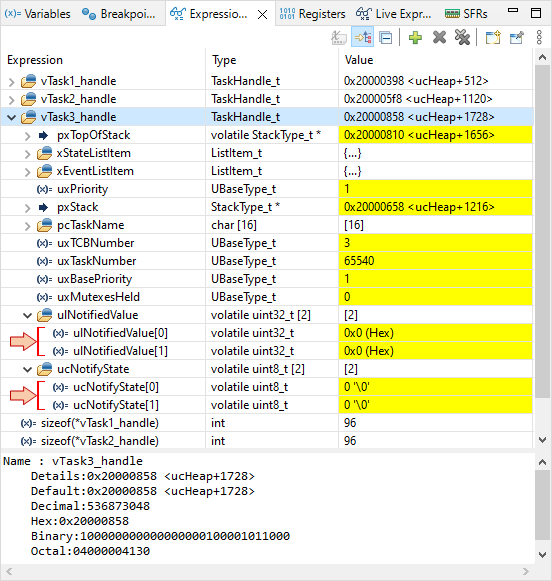Open the View Menu three-dots icon
Viewport: 552px width, 581px height.
[539, 37]
